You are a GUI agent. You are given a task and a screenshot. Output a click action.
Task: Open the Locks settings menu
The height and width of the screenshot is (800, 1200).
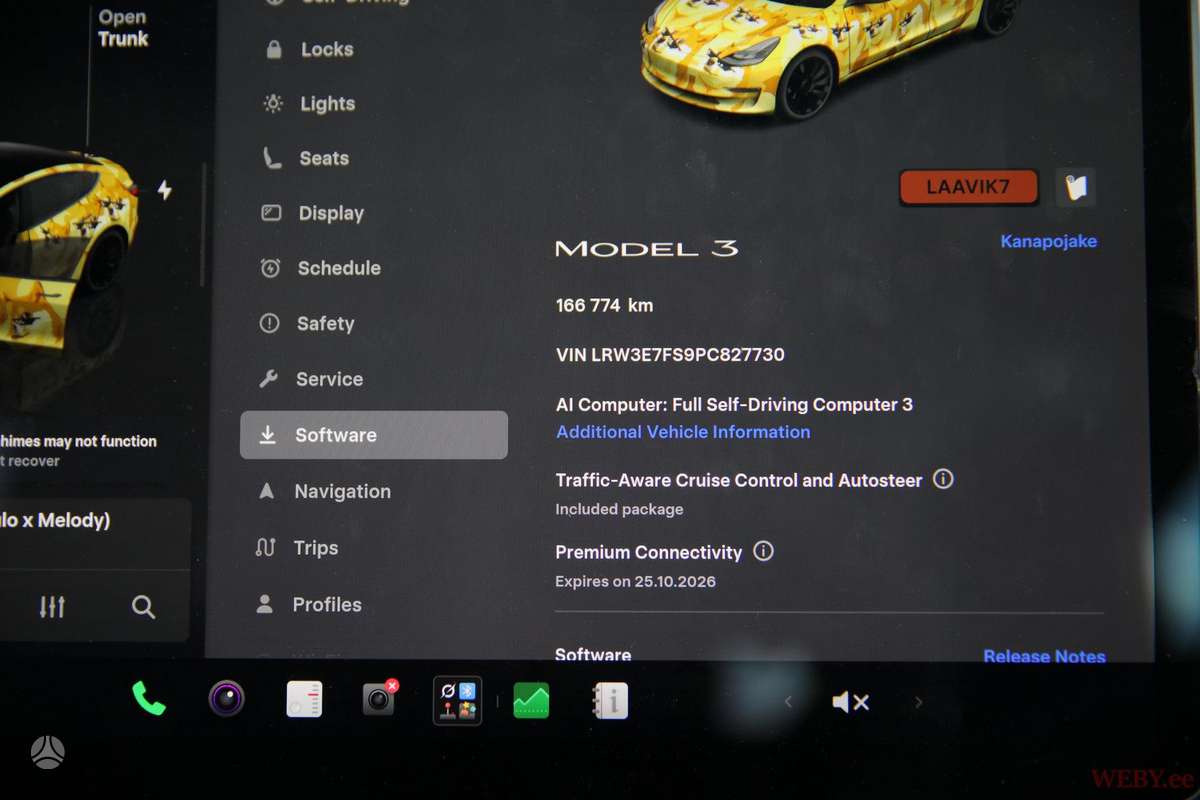(x=327, y=49)
